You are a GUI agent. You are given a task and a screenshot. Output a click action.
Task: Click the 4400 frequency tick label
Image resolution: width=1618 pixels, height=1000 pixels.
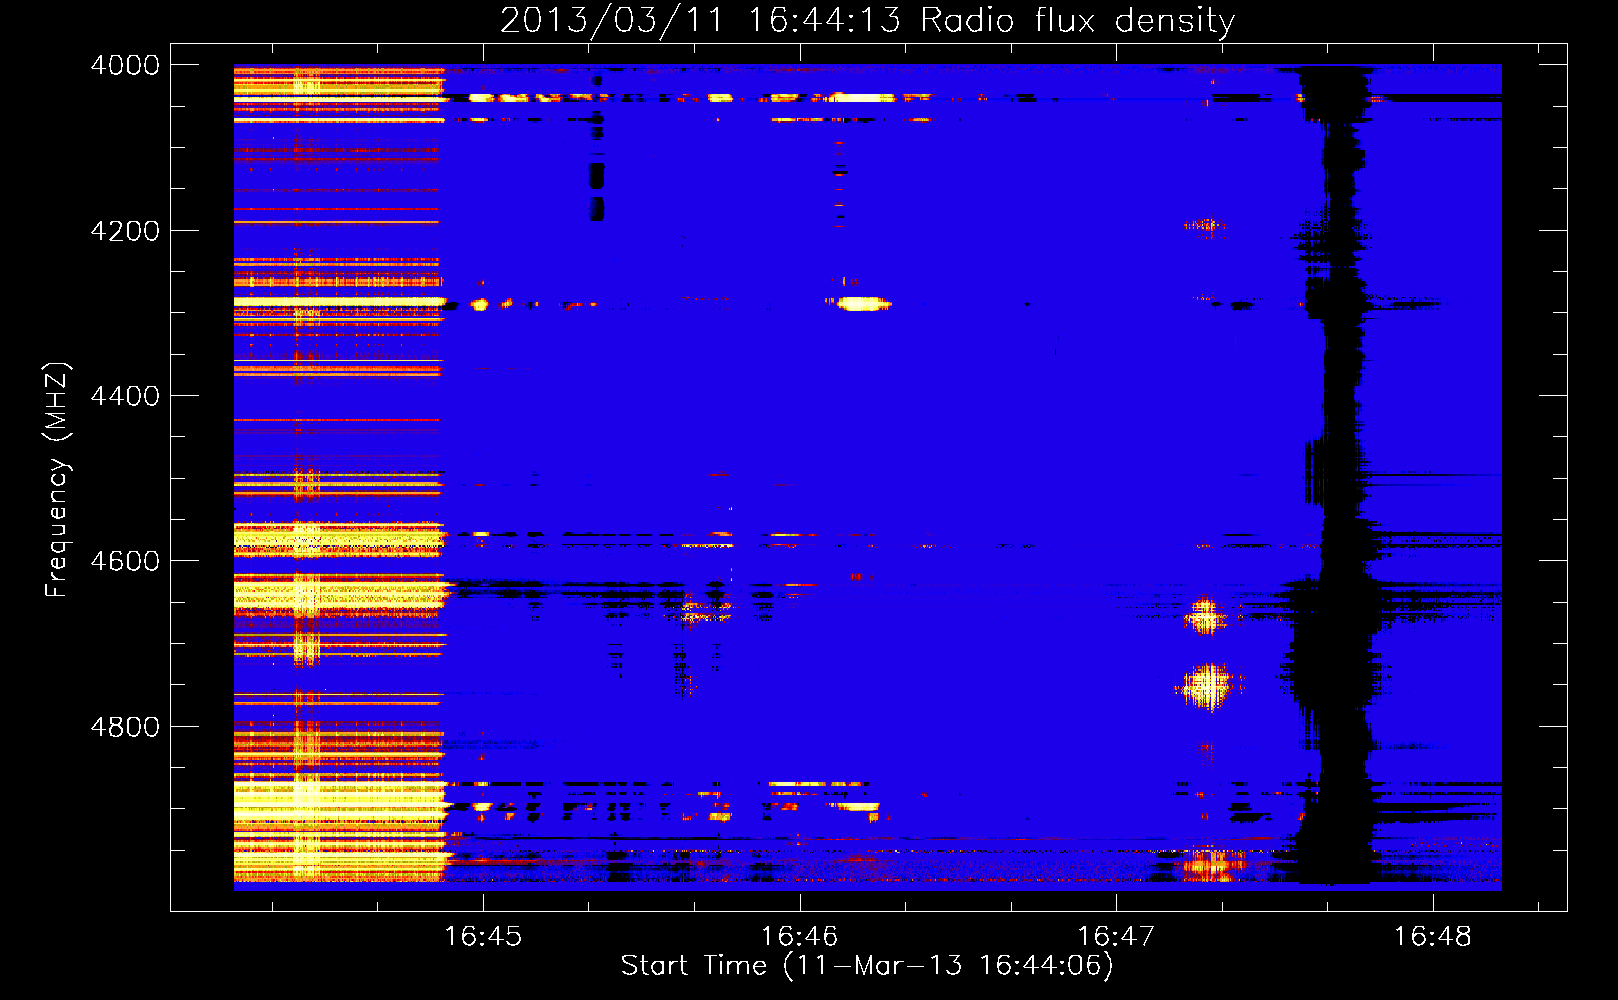[125, 396]
